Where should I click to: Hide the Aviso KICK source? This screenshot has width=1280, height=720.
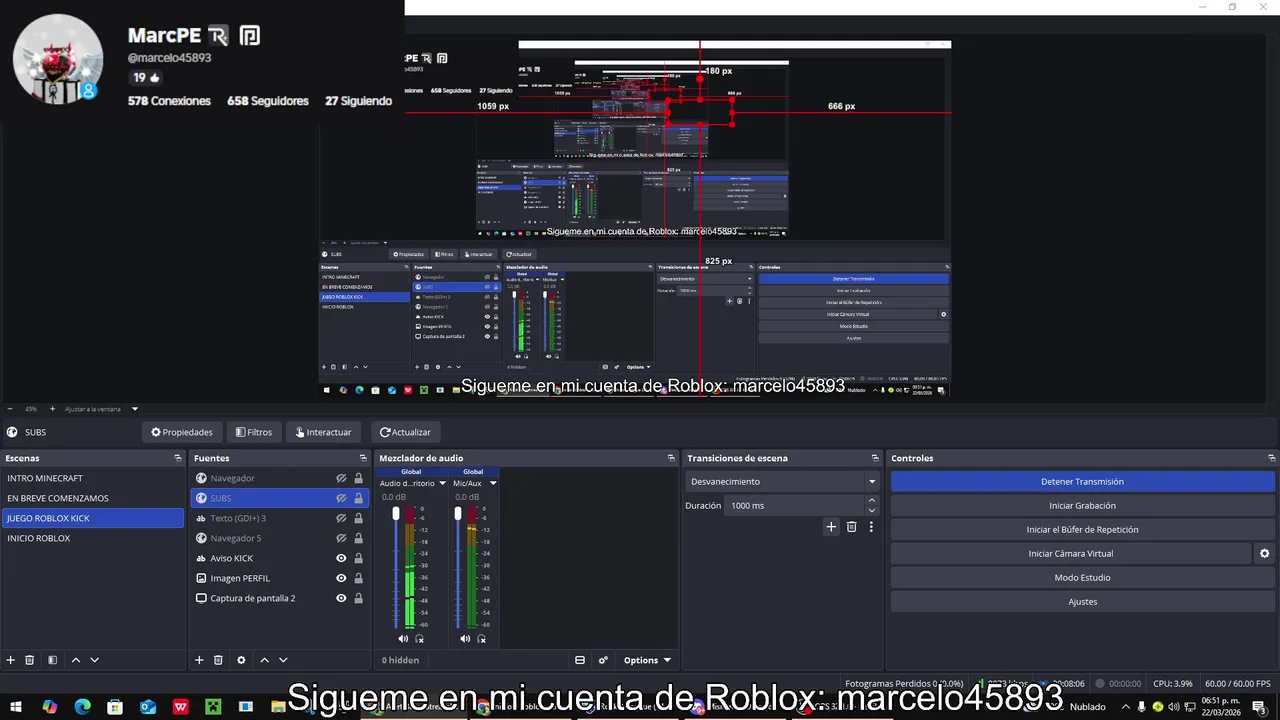coord(341,558)
